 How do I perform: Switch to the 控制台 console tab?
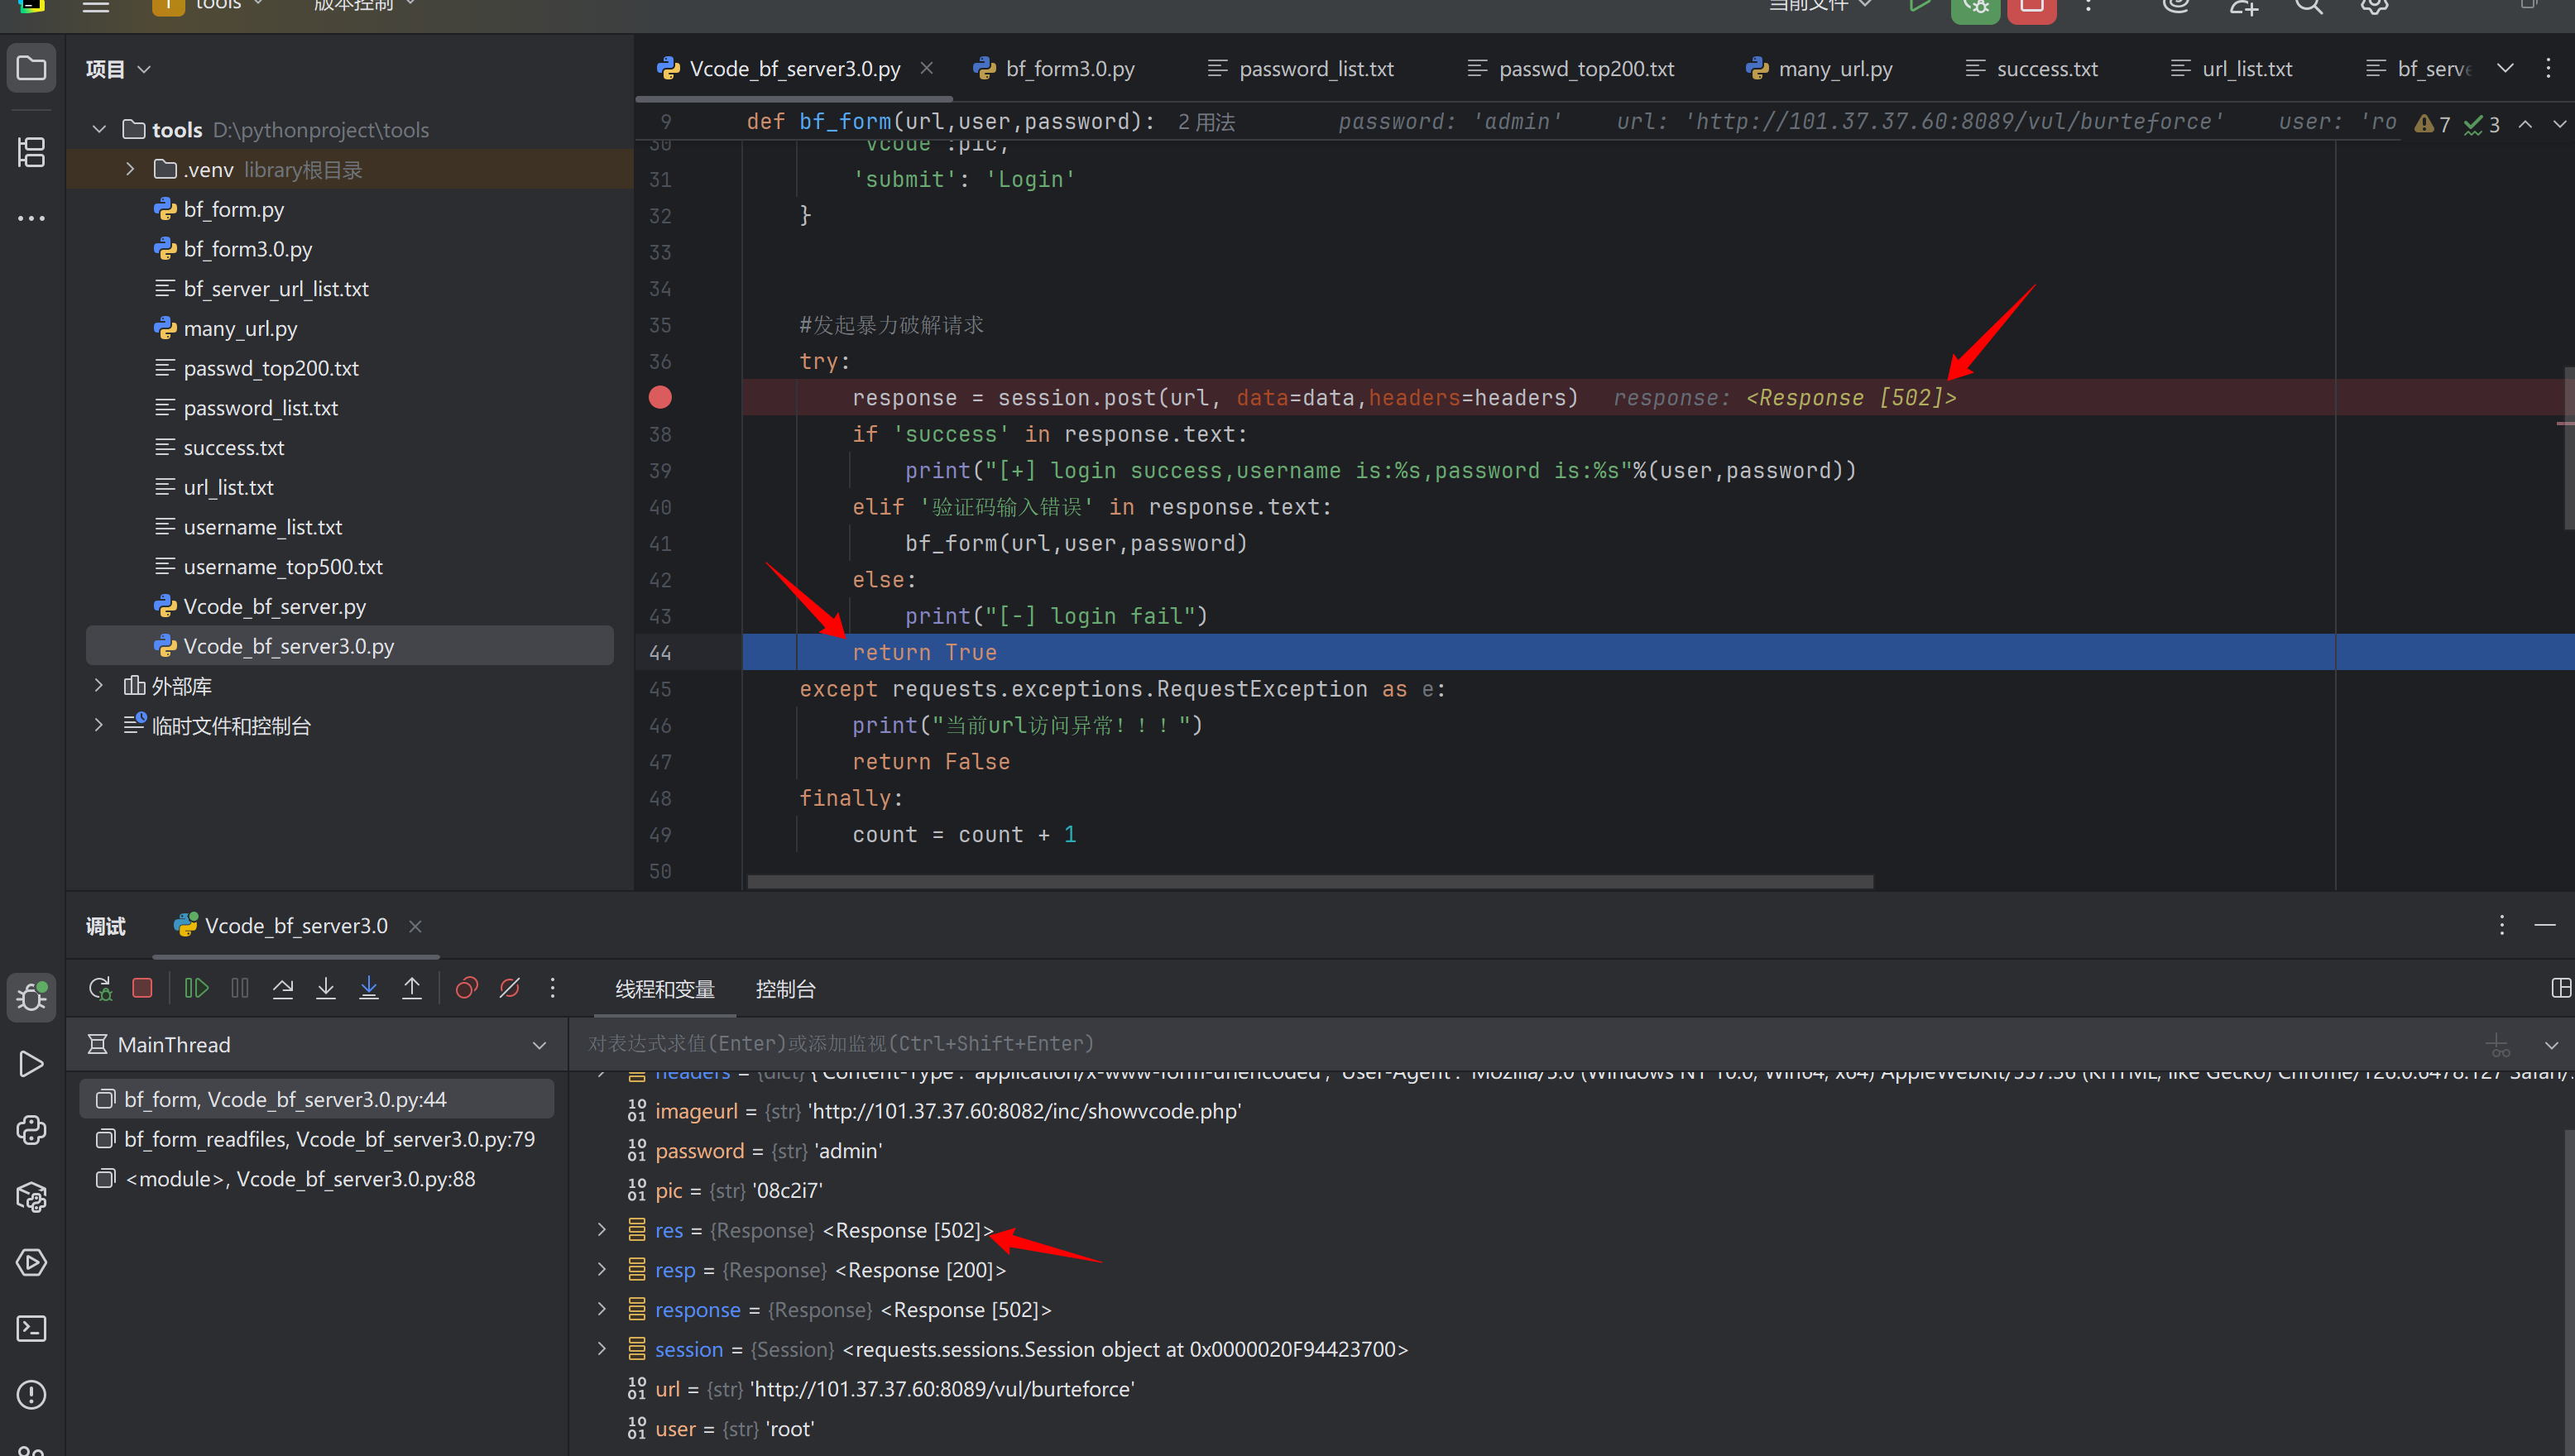(785, 990)
